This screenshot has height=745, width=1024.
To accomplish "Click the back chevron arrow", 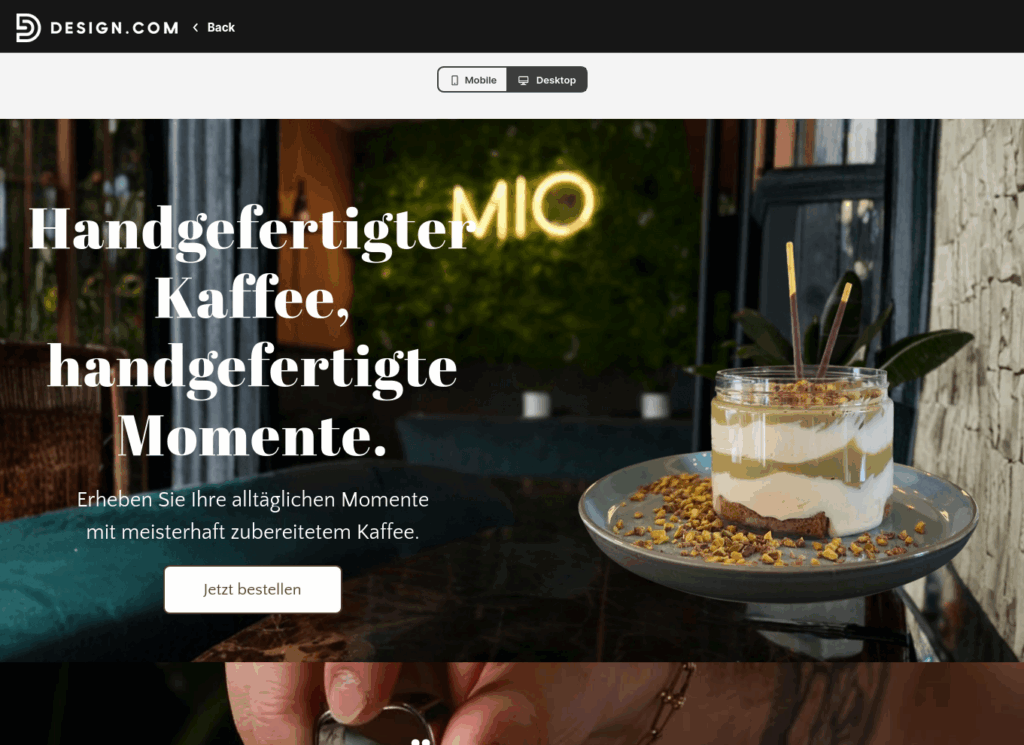I will tap(195, 27).
